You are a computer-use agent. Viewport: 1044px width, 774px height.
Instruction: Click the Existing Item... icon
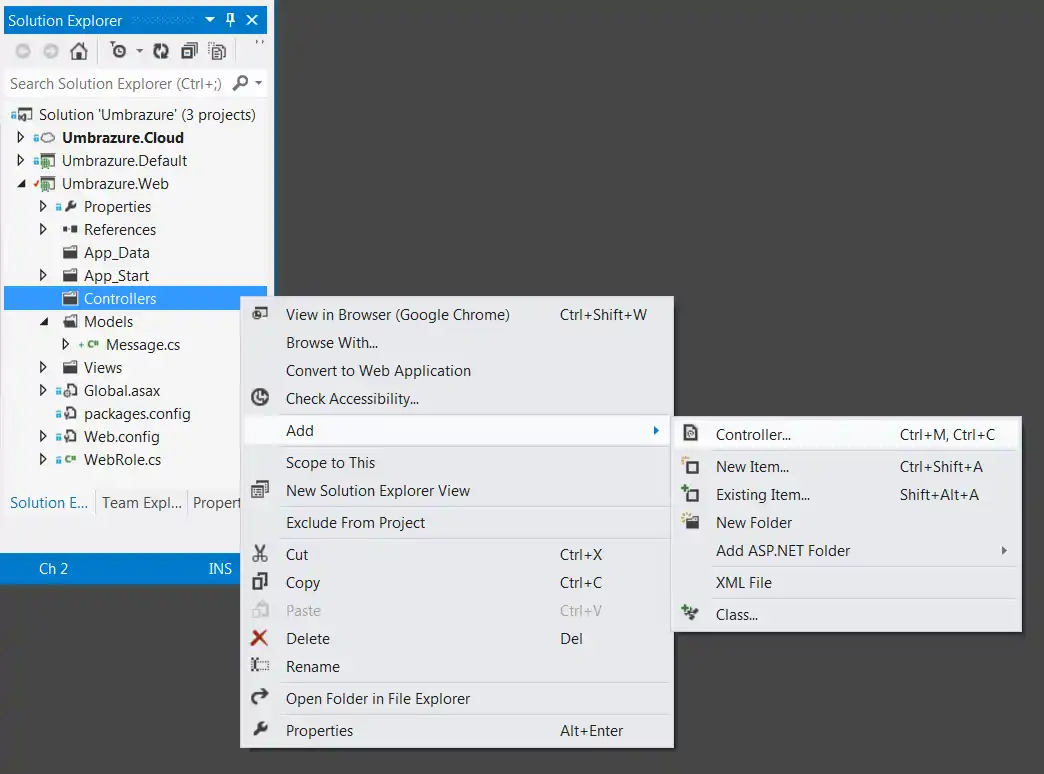[x=690, y=494]
